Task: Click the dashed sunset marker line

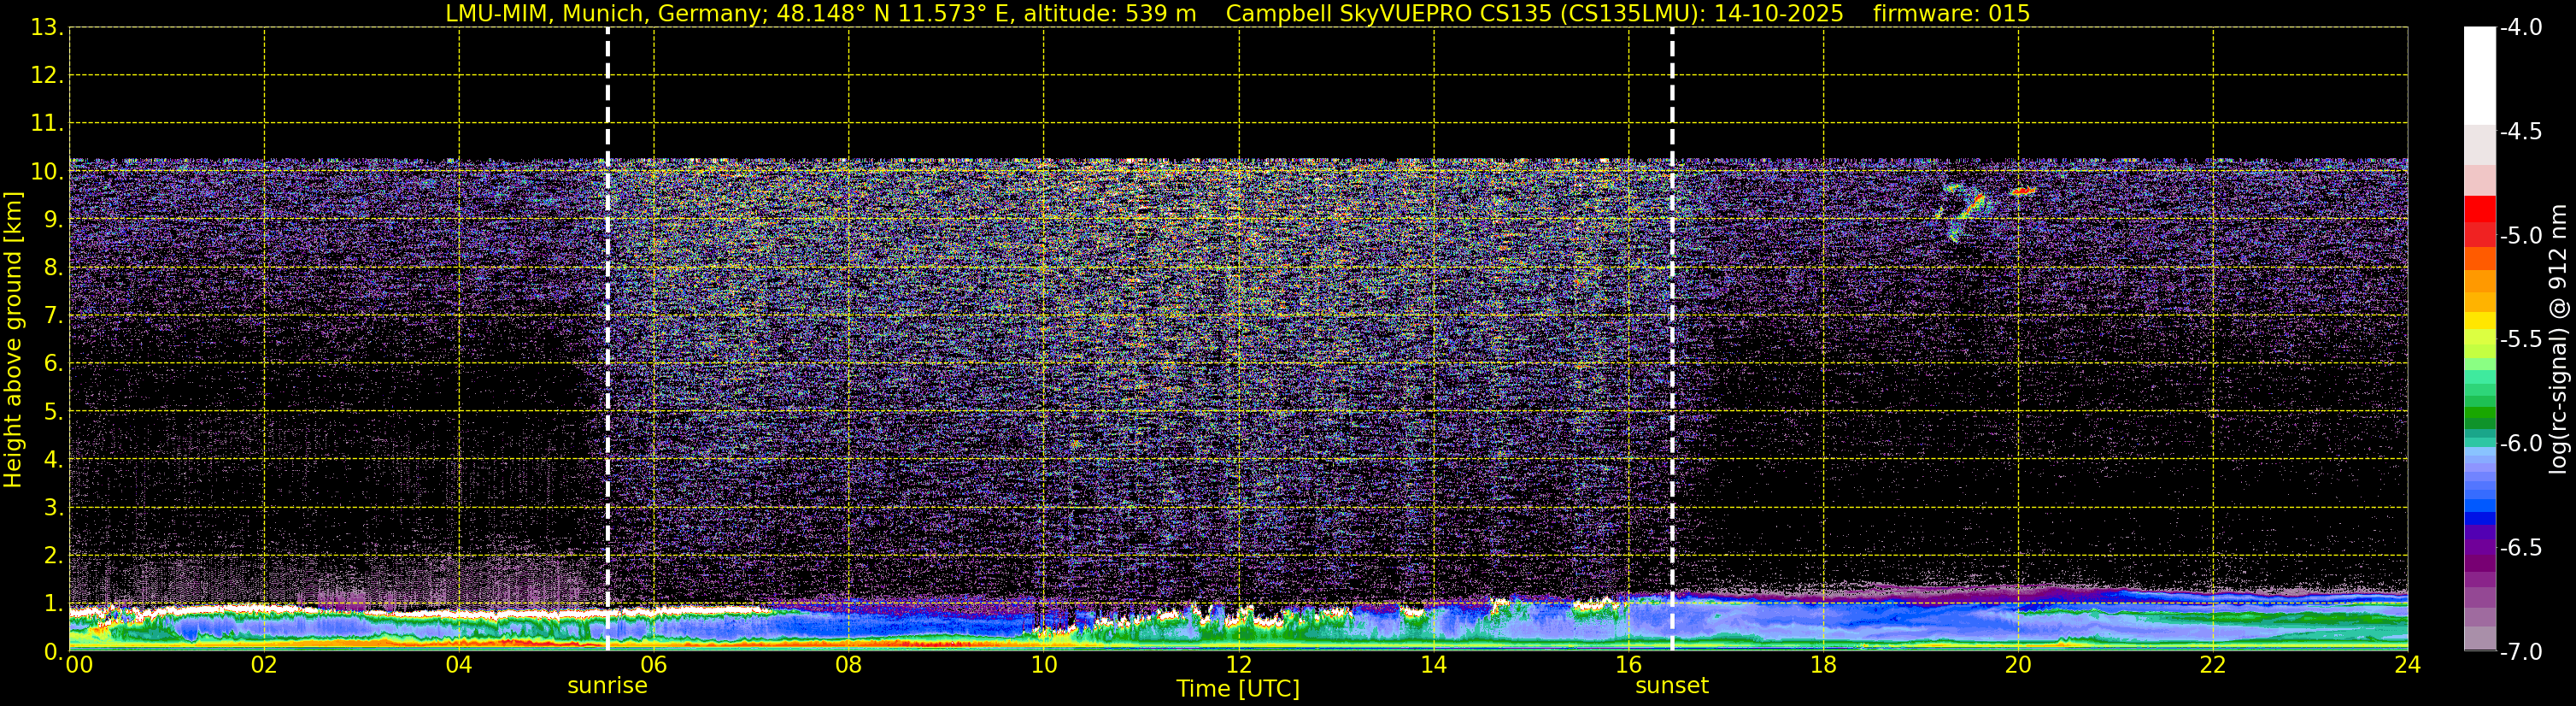Action: [1671, 339]
